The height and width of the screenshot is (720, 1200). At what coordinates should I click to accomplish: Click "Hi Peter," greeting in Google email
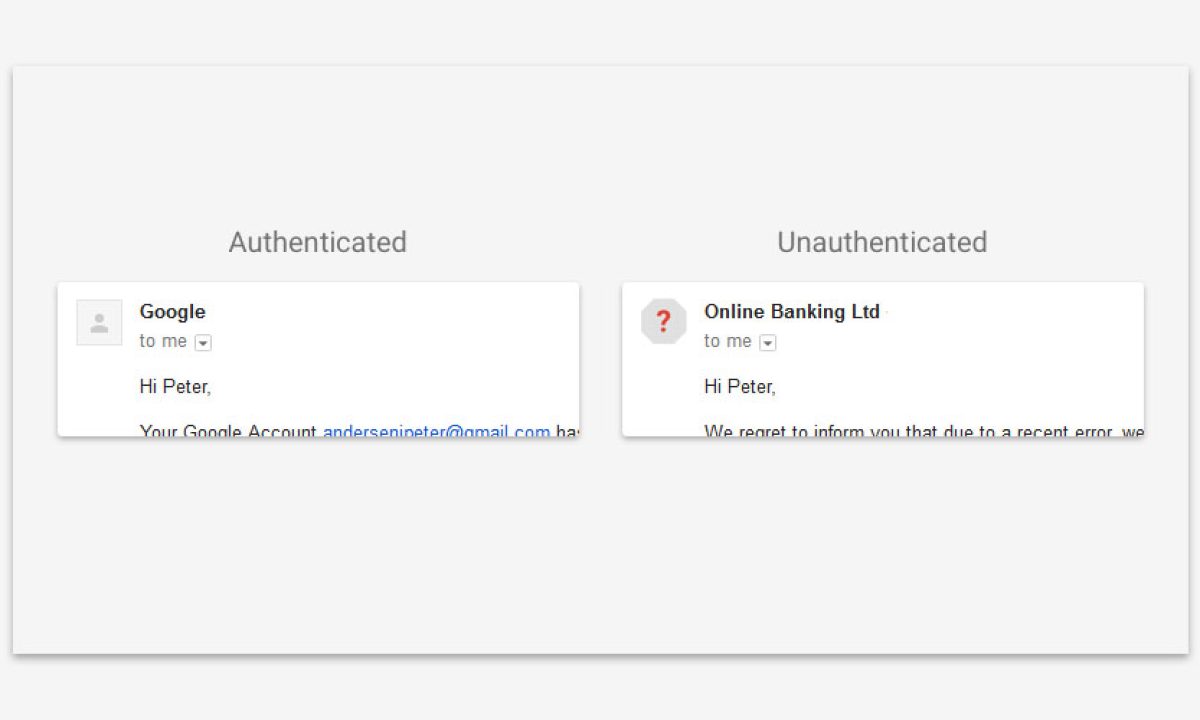[x=175, y=386]
